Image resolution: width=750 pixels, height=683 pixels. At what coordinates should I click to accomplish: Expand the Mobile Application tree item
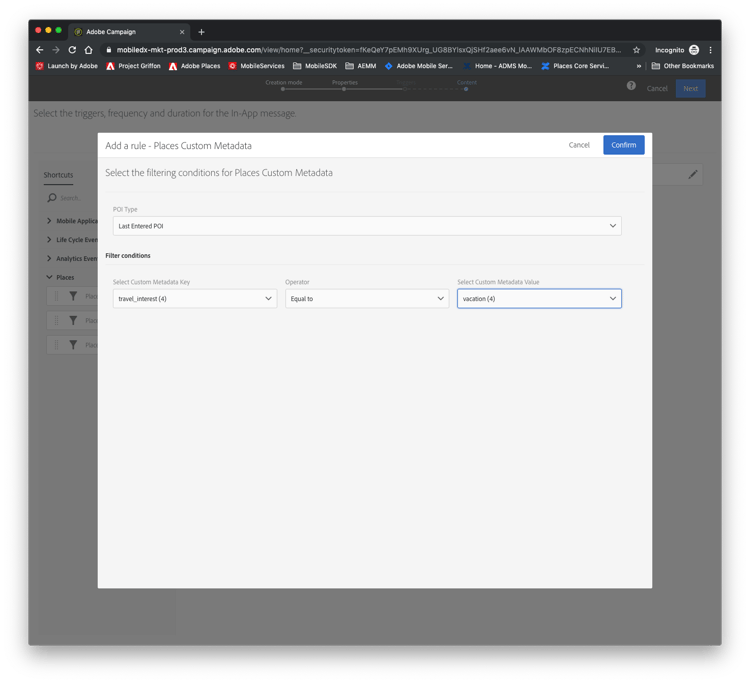tap(49, 220)
